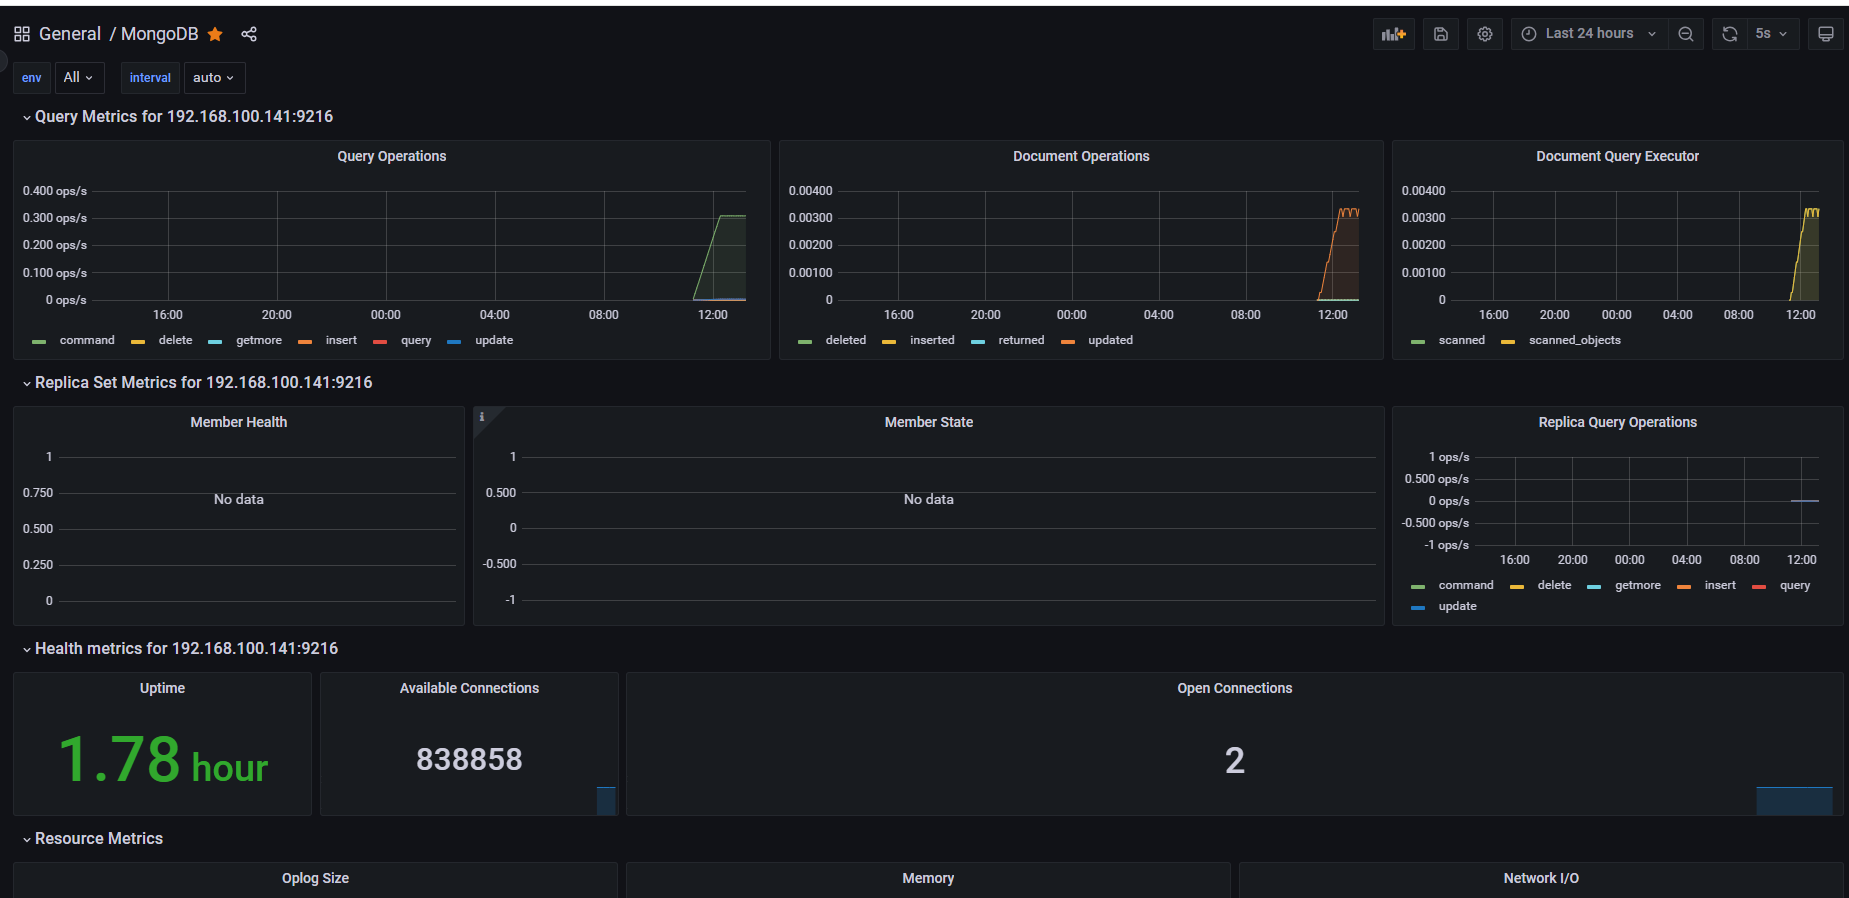
Task: Toggle delete series in Replica Query legend
Action: point(1554,585)
